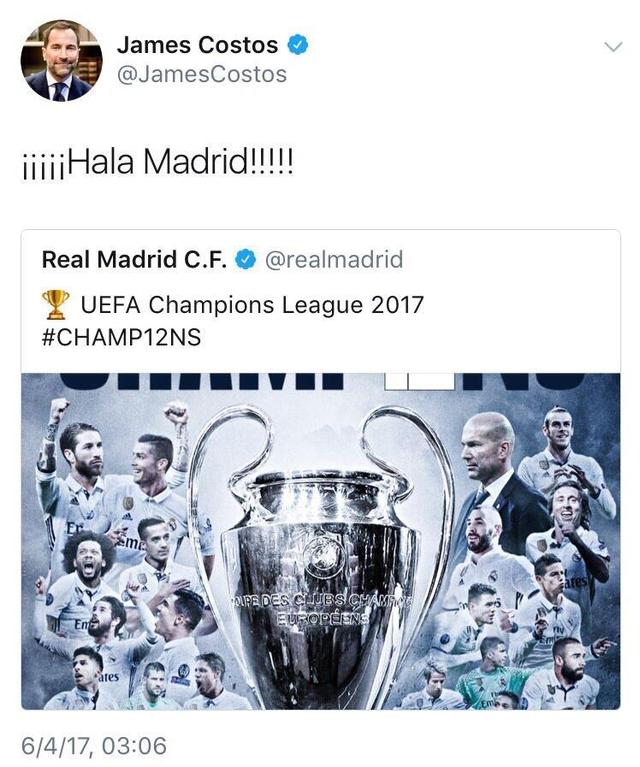Click the 6/4/17, 03:06 timestamp
The image size is (640, 767).
94,746
